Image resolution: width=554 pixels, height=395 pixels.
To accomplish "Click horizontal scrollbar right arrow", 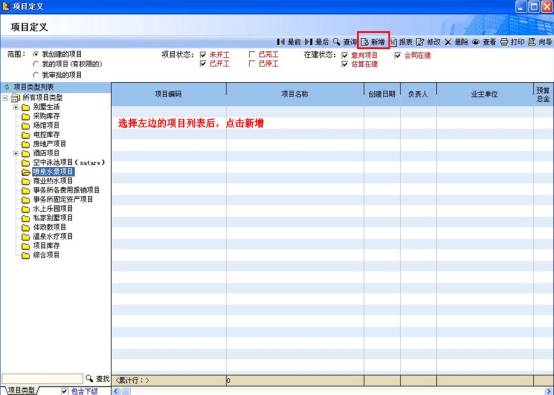I will 549,391.
